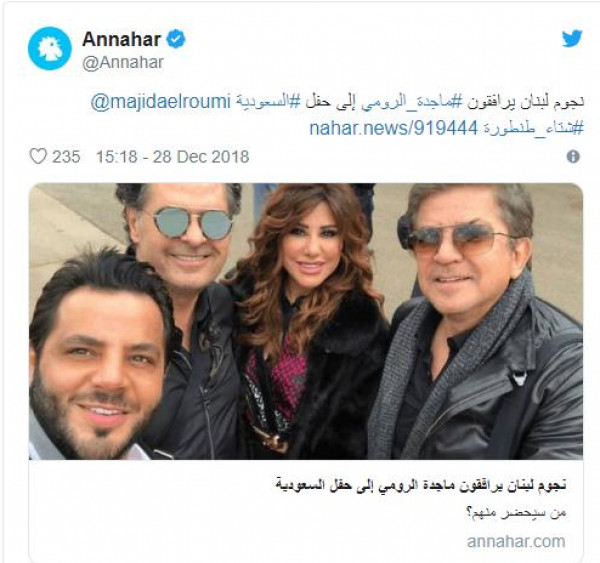Screen dimensions: 600x563
Task: Open the celebrities group photo
Action: pos(306,321)
